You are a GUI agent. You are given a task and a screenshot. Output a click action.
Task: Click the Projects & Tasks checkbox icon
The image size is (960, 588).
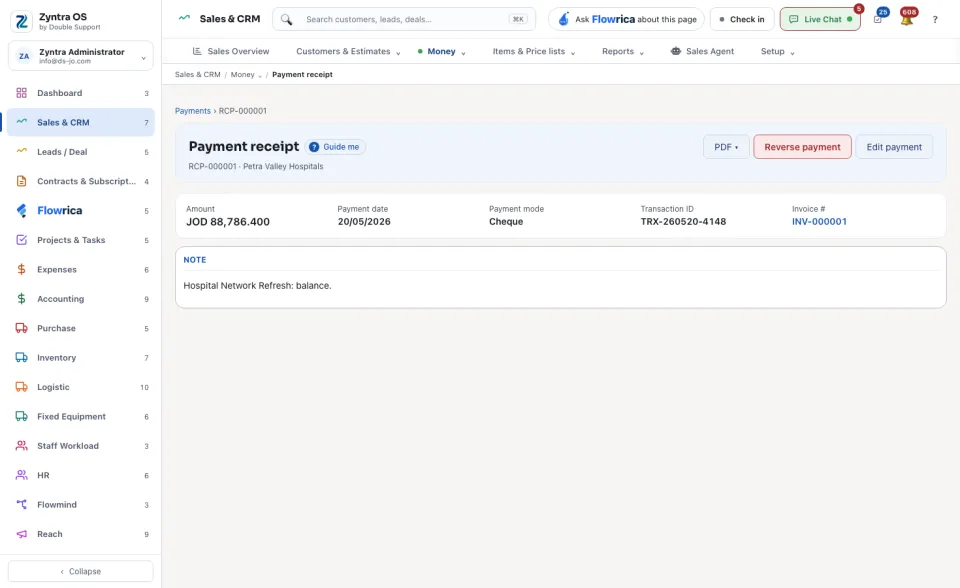[x=21, y=240]
